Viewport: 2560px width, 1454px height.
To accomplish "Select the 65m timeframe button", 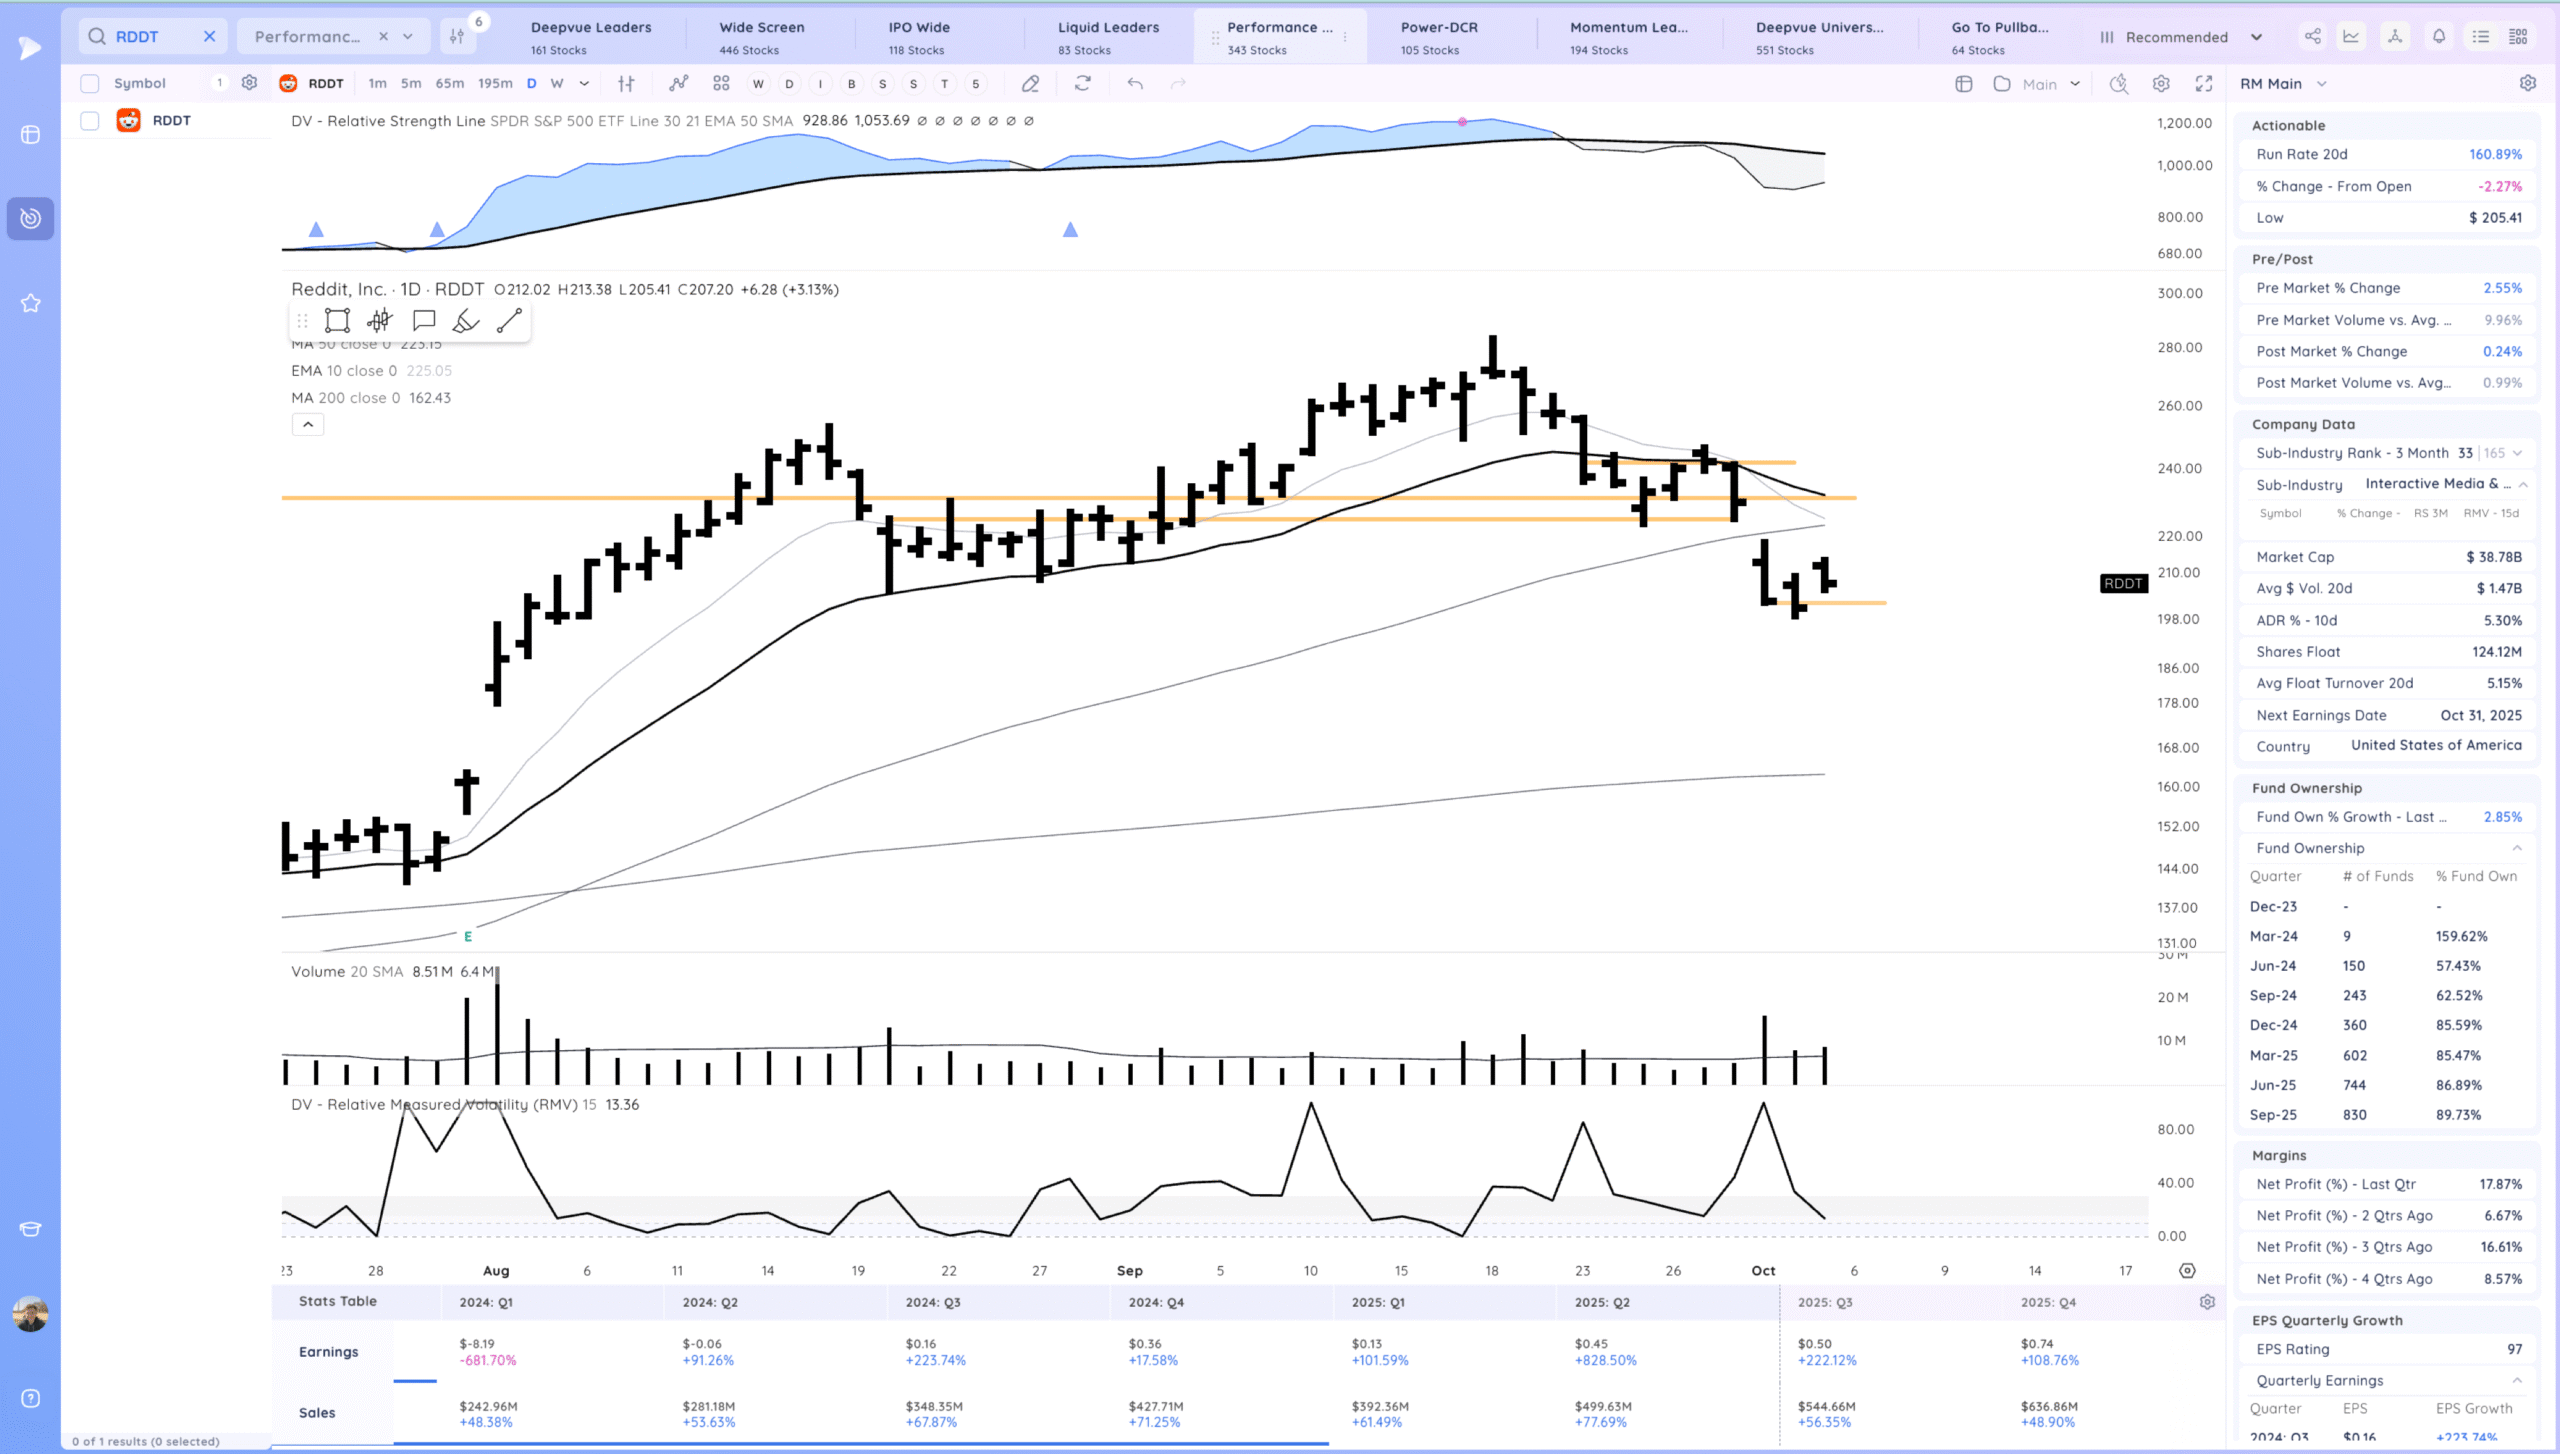I will tap(450, 84).
